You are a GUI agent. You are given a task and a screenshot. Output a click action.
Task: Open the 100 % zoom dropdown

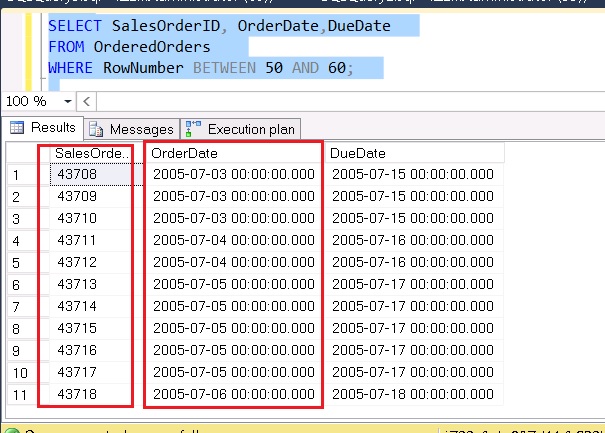[68, 102]
